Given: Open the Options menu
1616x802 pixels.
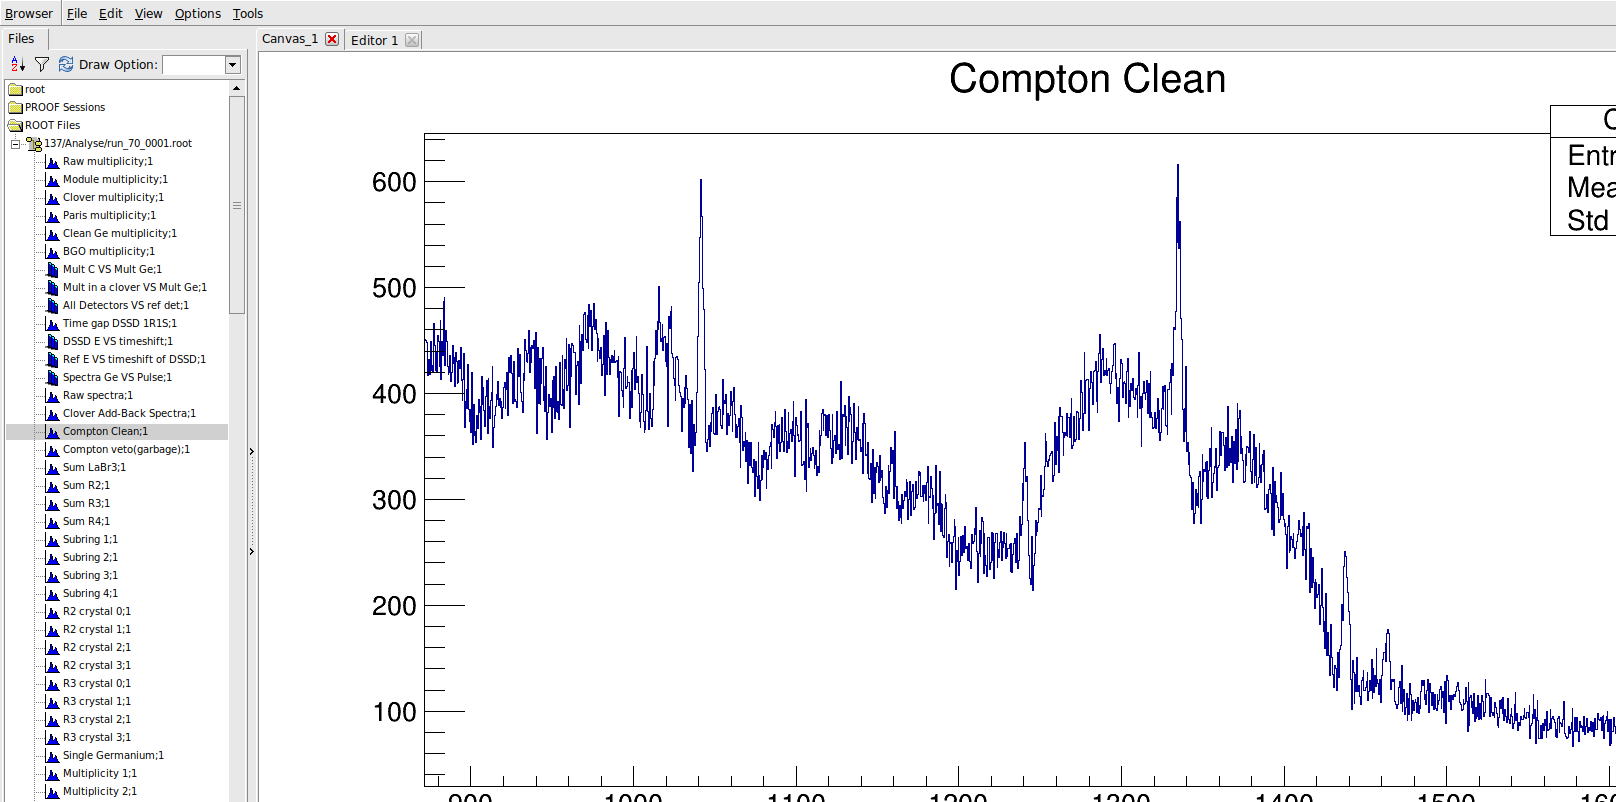Looking at the screenshot, I should coord(197,14).
